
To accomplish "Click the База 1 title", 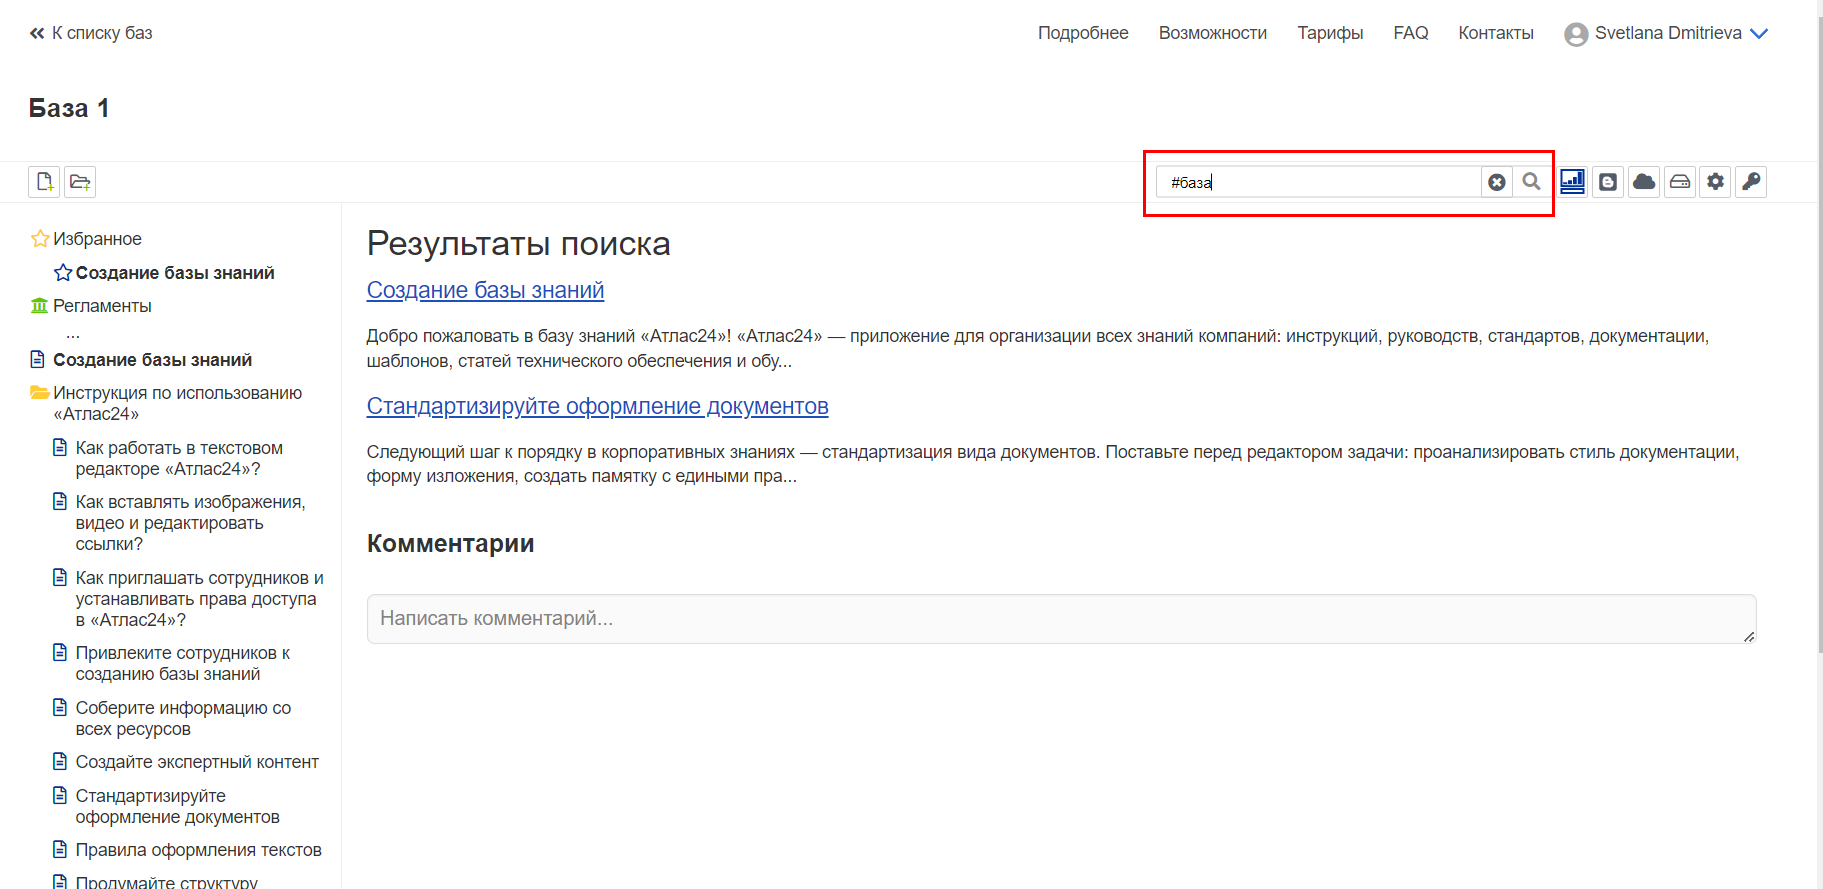I will (x=69, y=108).
